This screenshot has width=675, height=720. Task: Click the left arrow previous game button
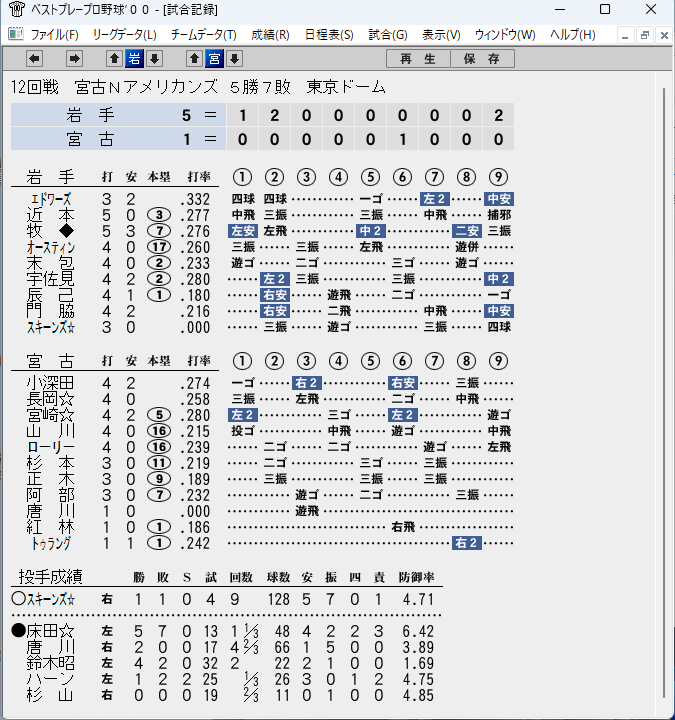pos(34,59)
